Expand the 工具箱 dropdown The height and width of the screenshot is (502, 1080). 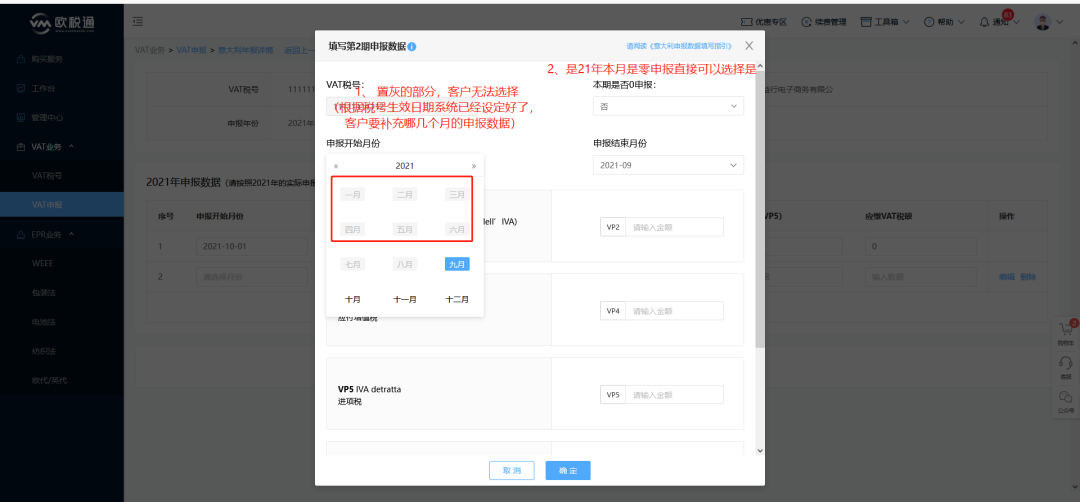tap(885, 22)
